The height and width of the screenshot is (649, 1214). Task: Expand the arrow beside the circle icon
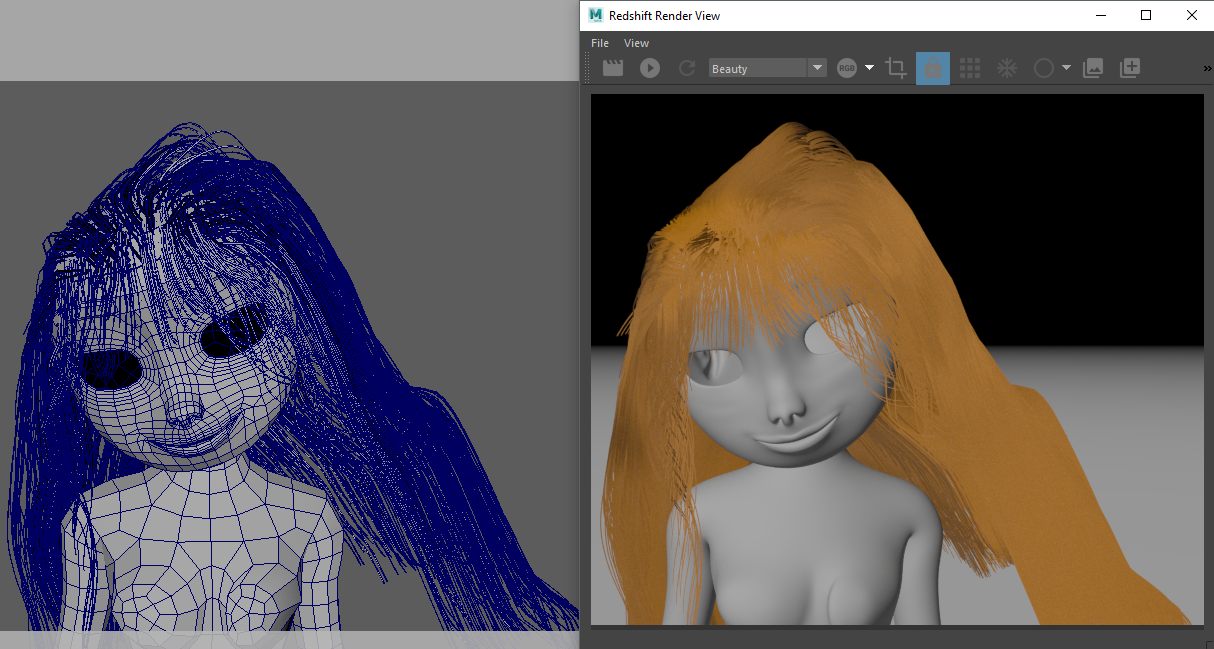pos(1066,68)
